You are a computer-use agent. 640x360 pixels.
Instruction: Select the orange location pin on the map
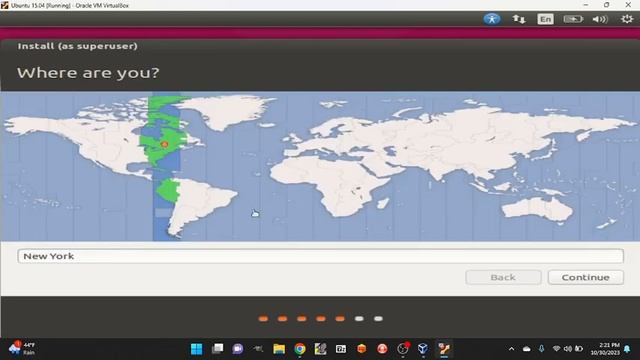click(x=164, y=144)
